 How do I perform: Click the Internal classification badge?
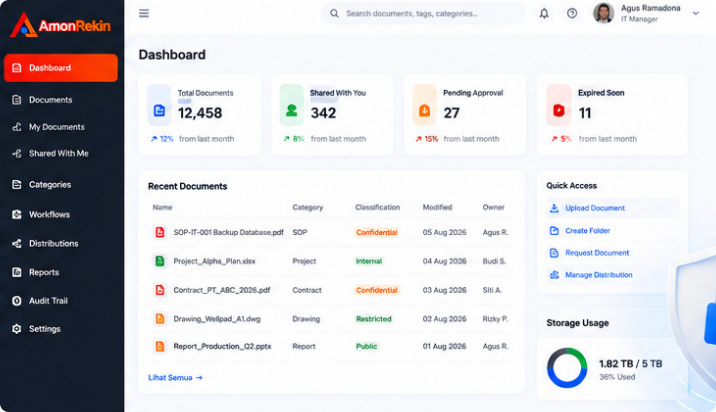click(x=369, y=261)
